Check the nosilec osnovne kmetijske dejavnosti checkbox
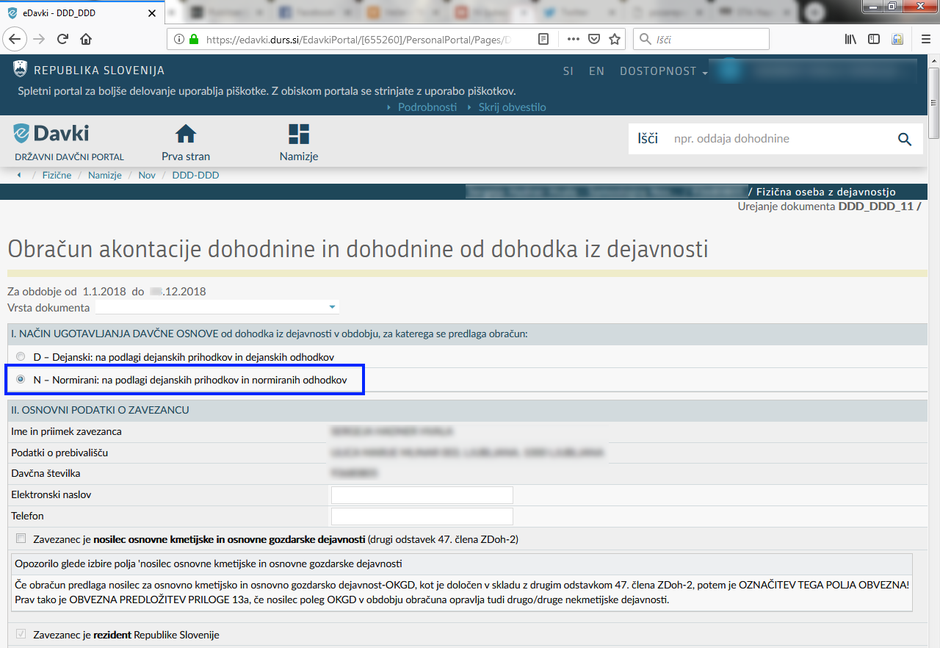The height and width of the screenshot is (648, 940). click(x=20, y=538)
